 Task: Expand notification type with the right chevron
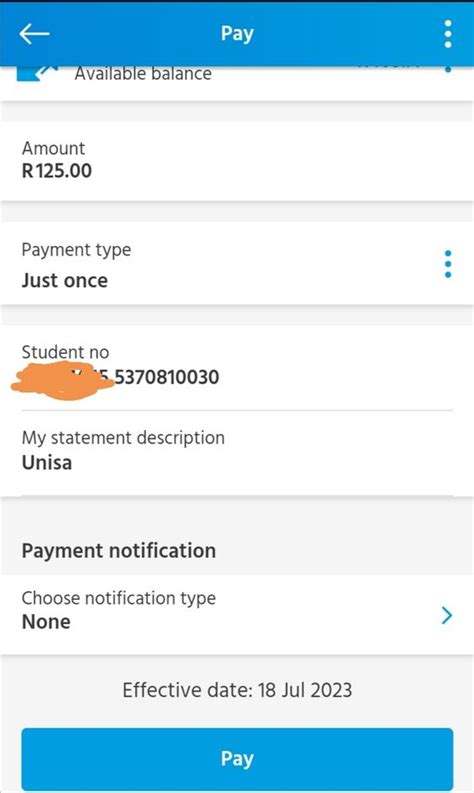[446, 615]
